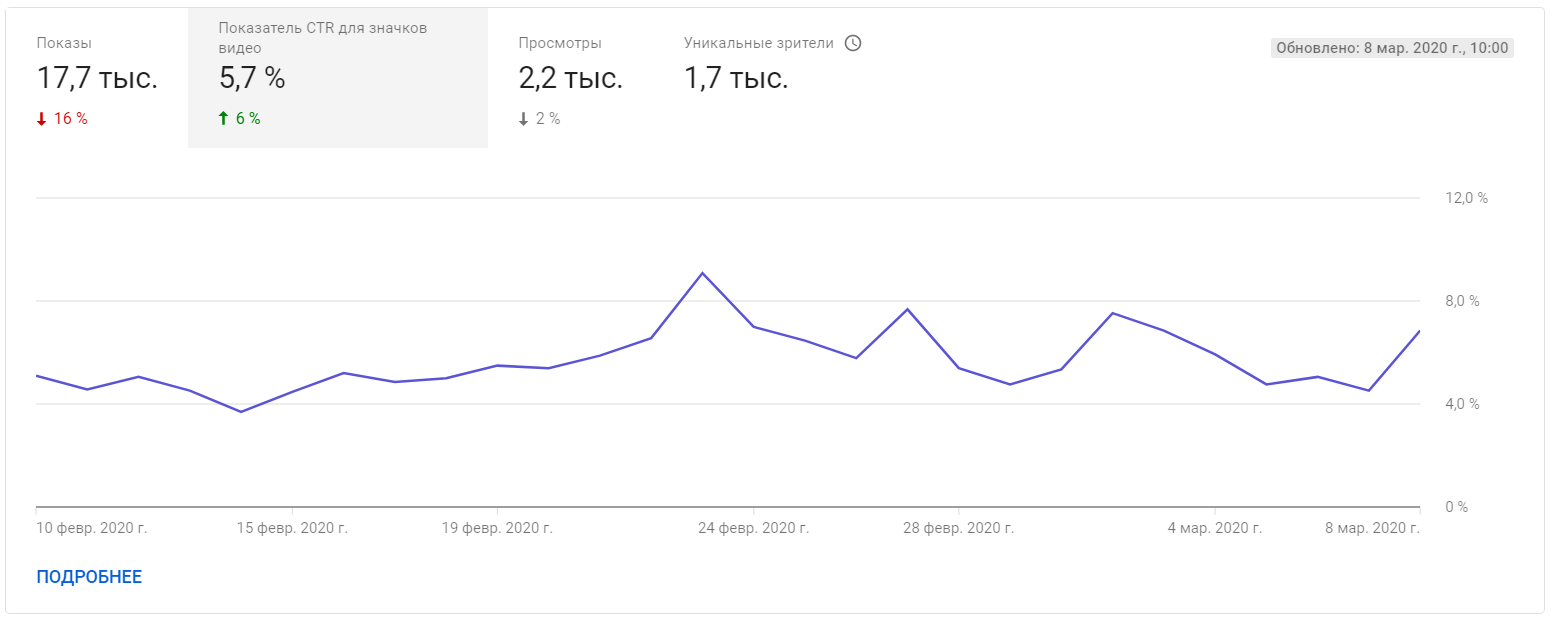Click the Обновлено timestamp badge
The image size is (1552, 619).
[x=1392, y=48]
